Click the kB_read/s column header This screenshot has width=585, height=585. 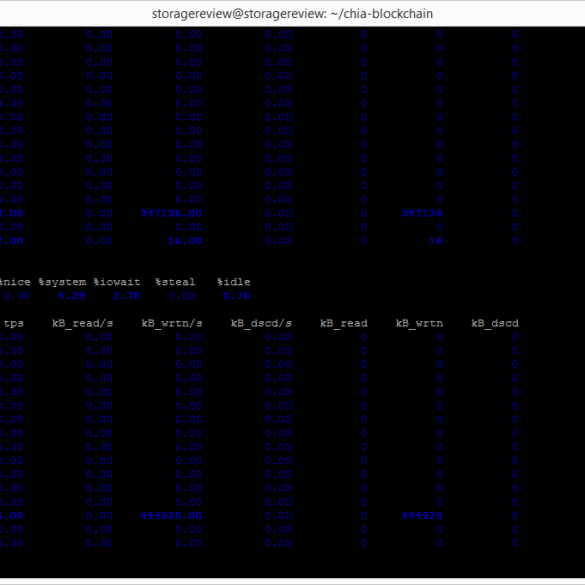[x=82, y=323]
